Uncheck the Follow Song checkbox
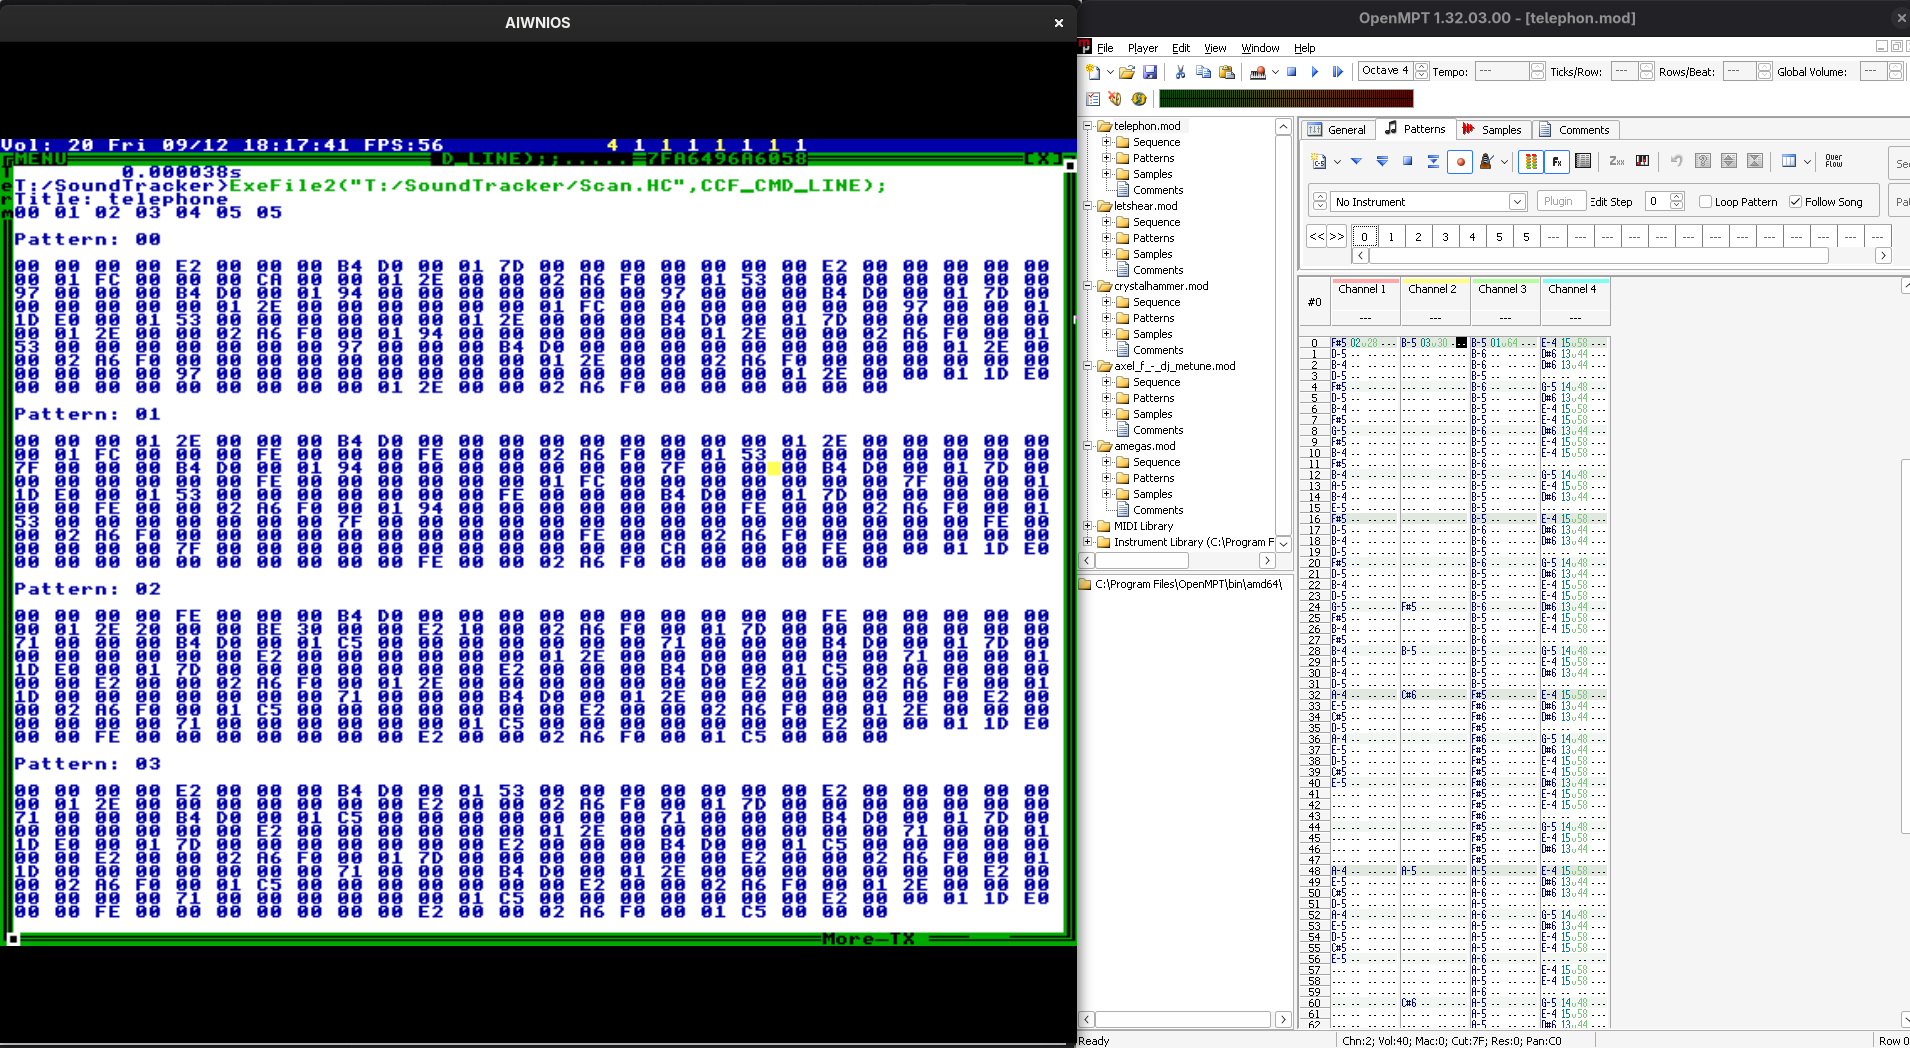 point(1796,202)
